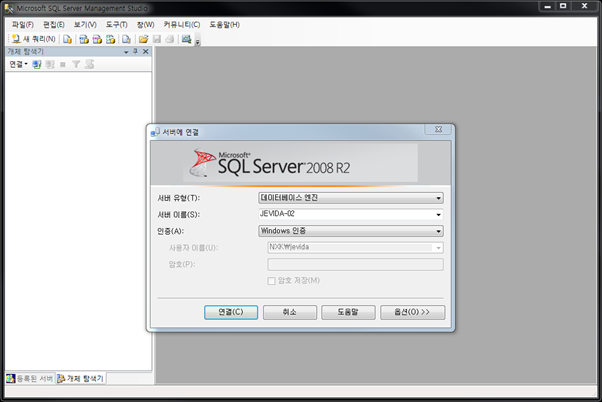
Task: Click the filter funnel icon
Action: [x=76, y=64]
